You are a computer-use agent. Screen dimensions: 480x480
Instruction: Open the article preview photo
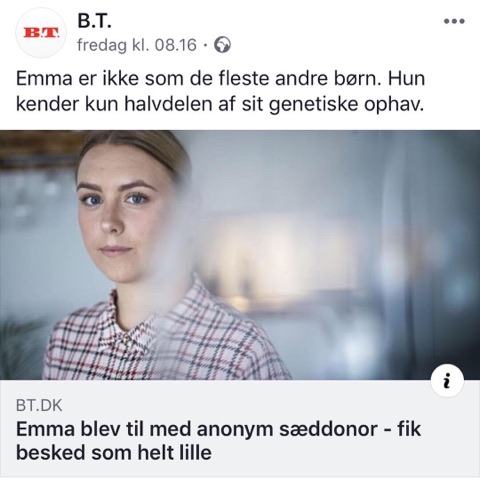pyautogui.click(x=240, y=255)
